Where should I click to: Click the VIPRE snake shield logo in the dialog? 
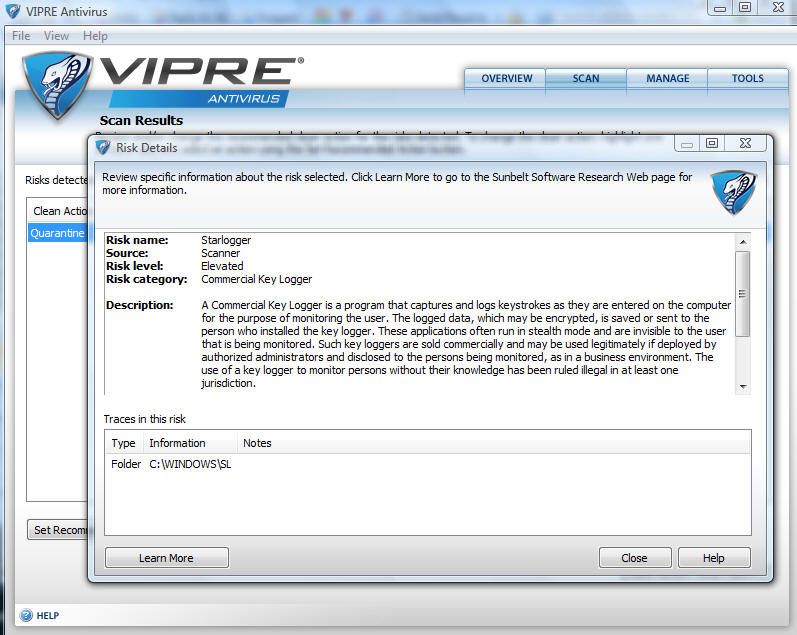click(732, 192)
